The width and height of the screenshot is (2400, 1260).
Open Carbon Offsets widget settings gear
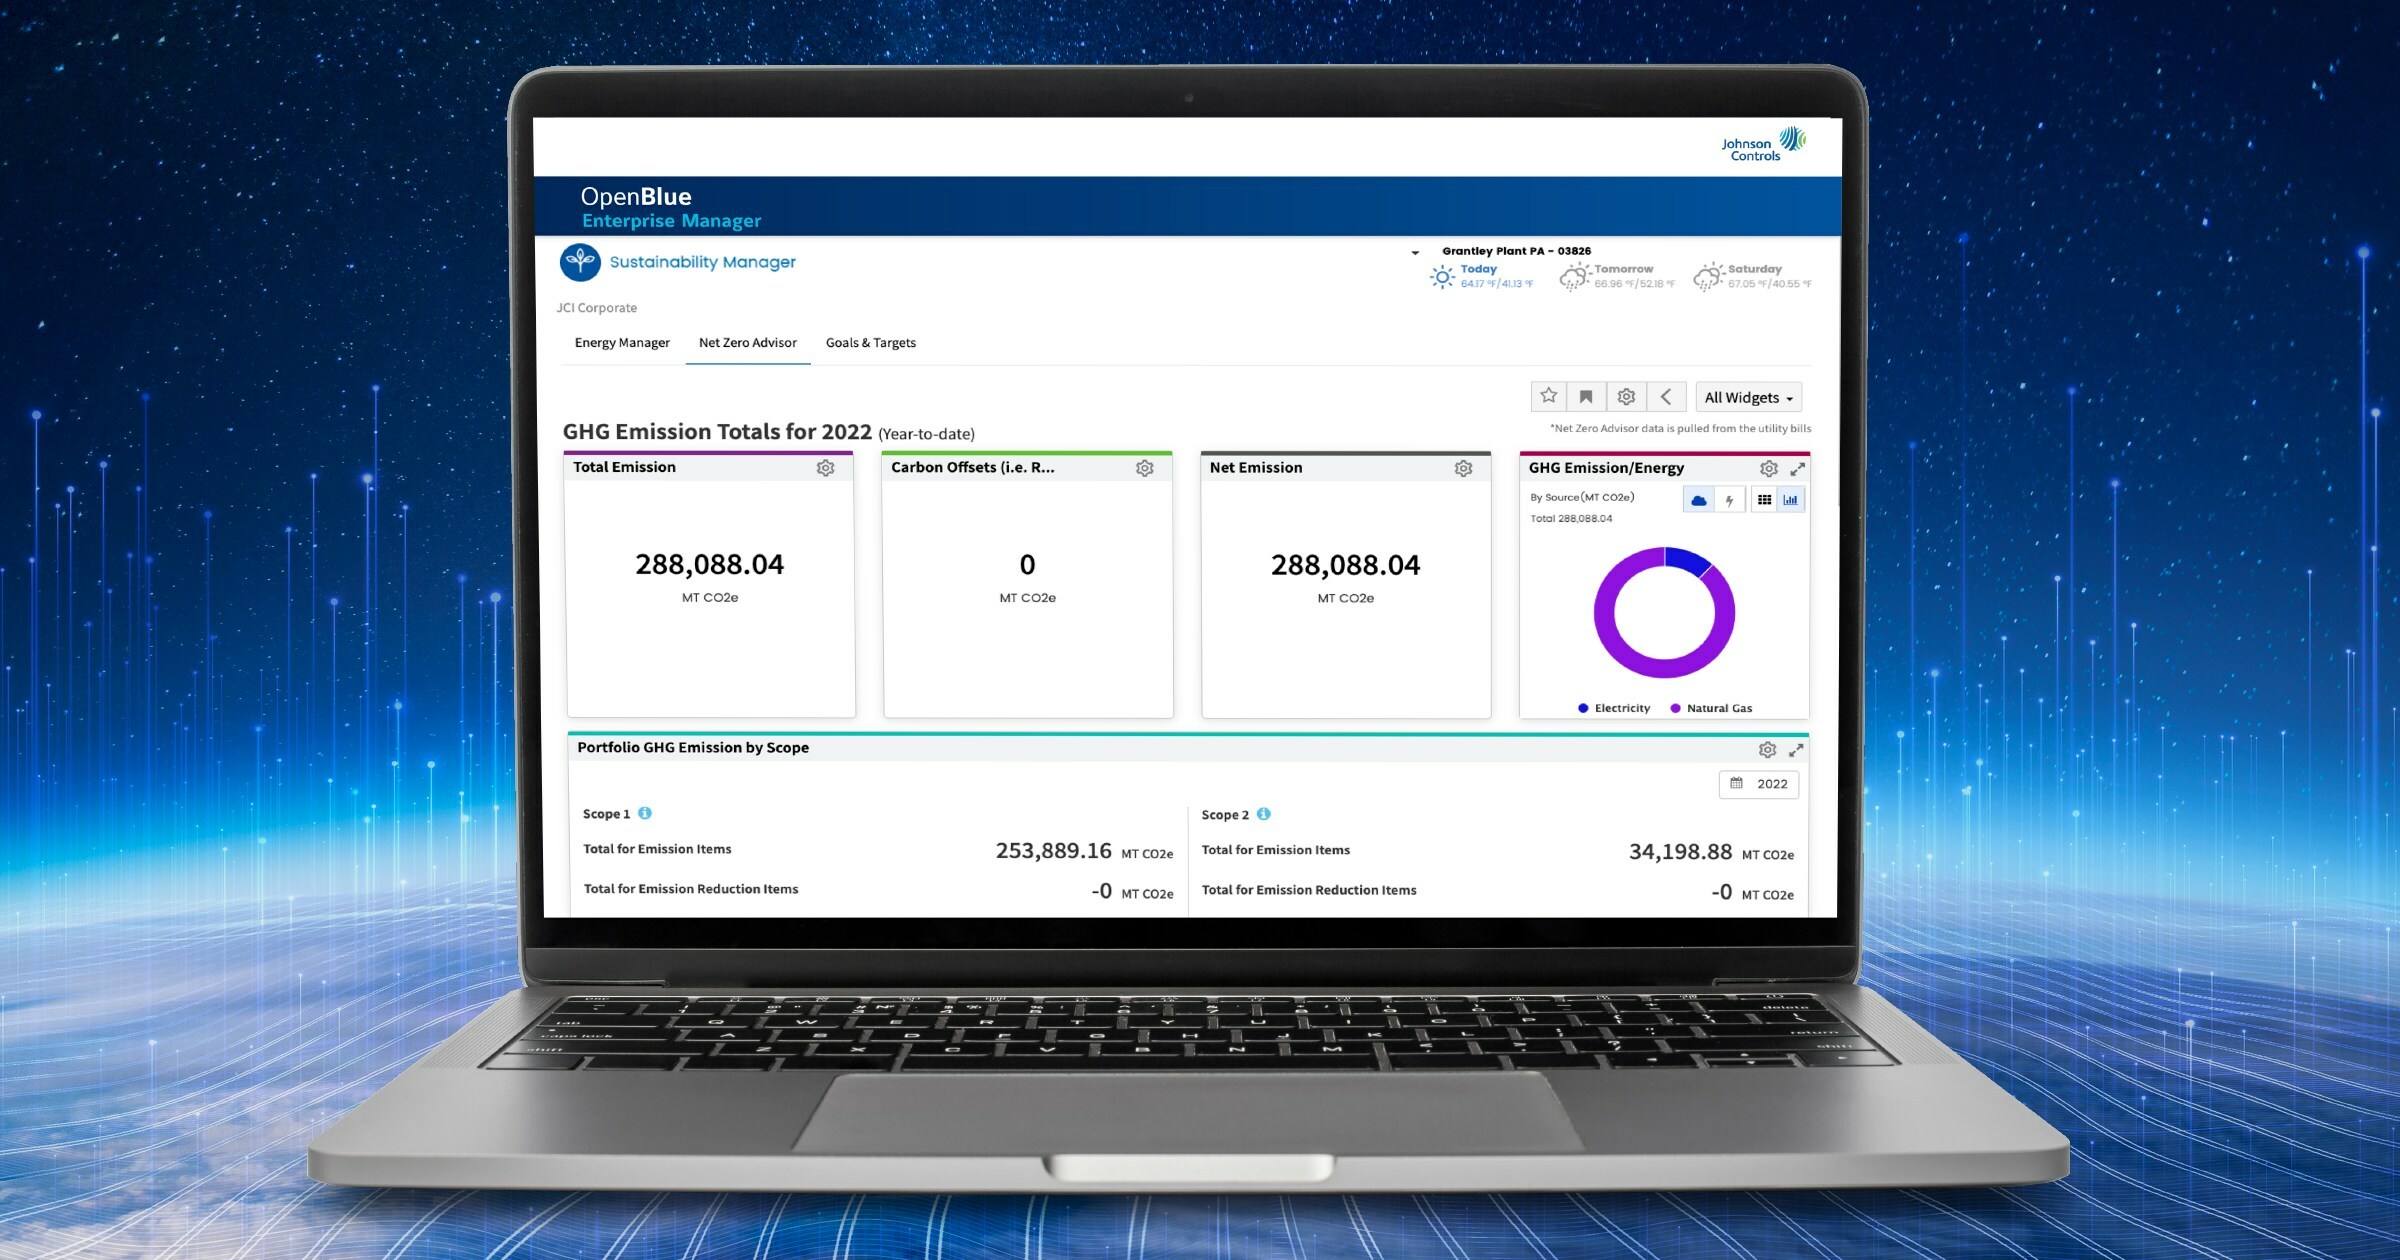1145,468
